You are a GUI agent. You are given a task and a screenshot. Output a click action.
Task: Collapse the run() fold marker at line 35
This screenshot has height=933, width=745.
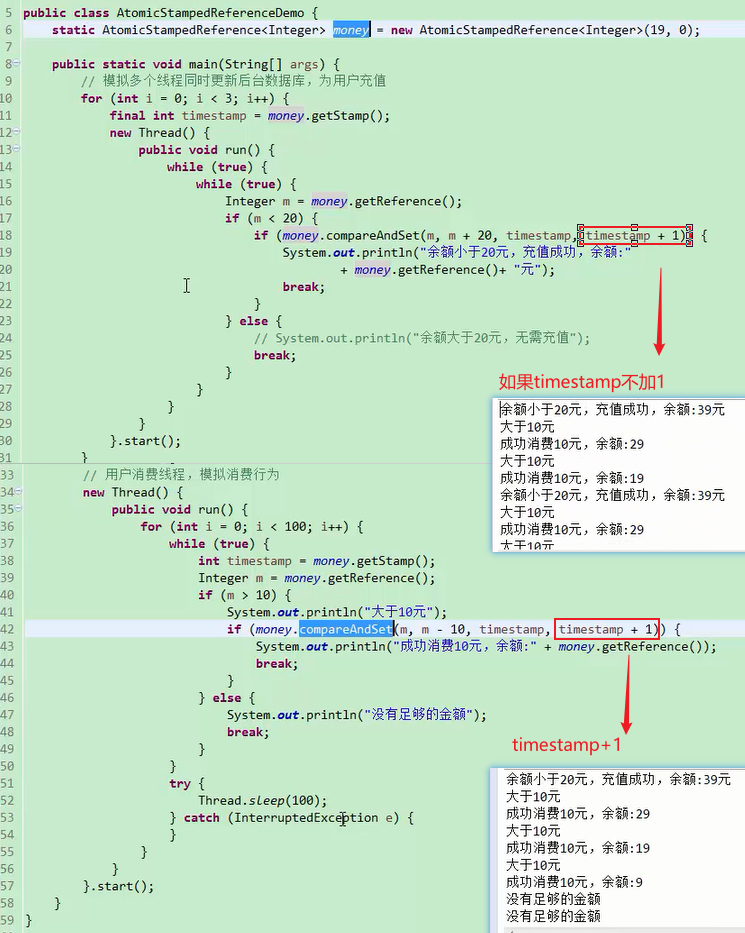pyautogui.click(x=17, y=509)
